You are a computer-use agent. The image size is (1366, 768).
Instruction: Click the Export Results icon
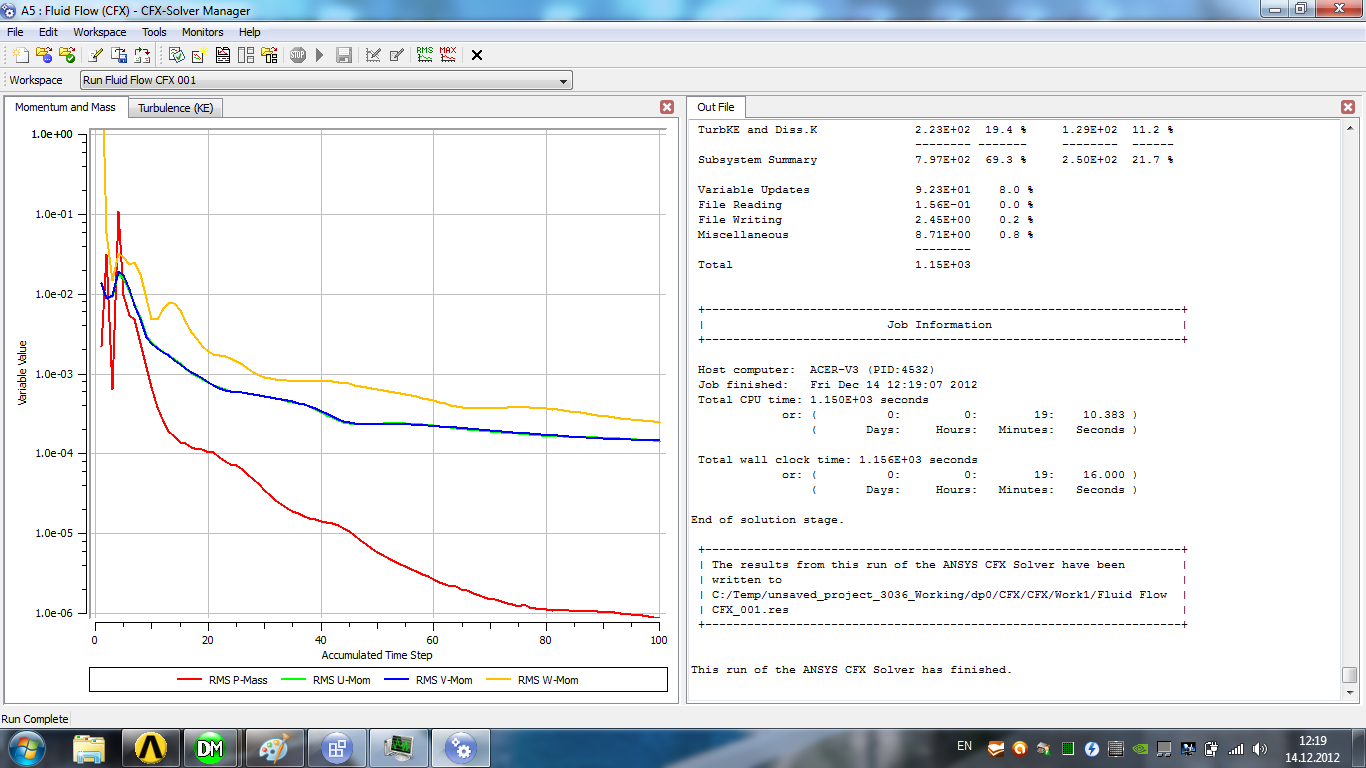[119, 55]
